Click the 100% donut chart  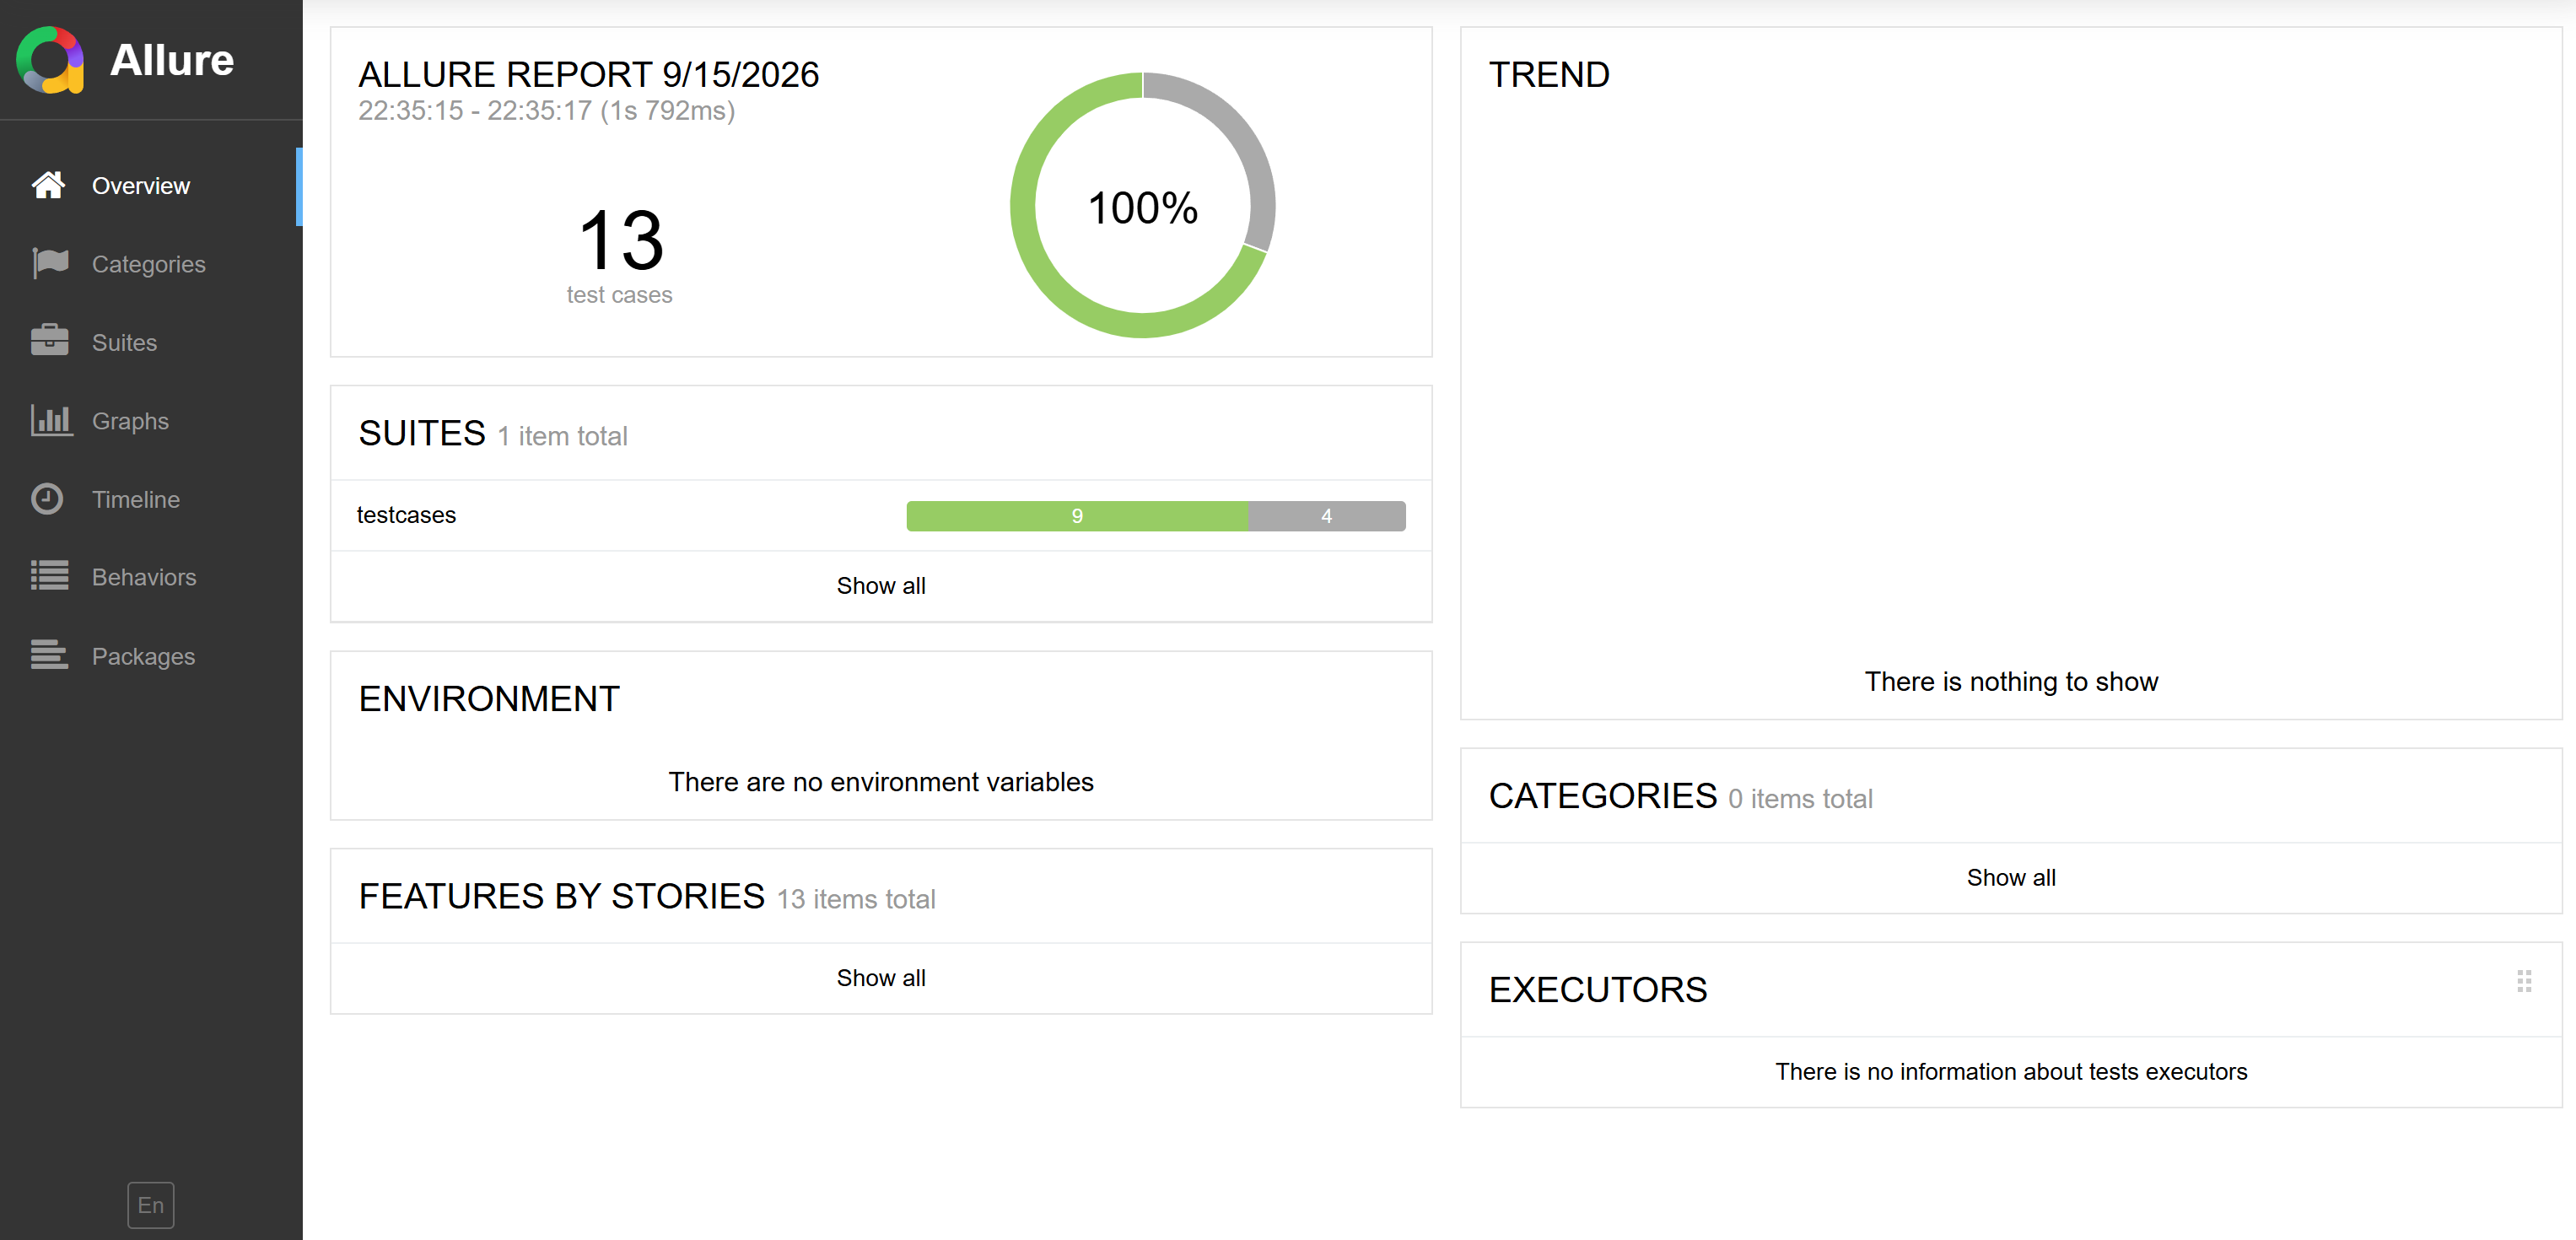(1143, 206)
